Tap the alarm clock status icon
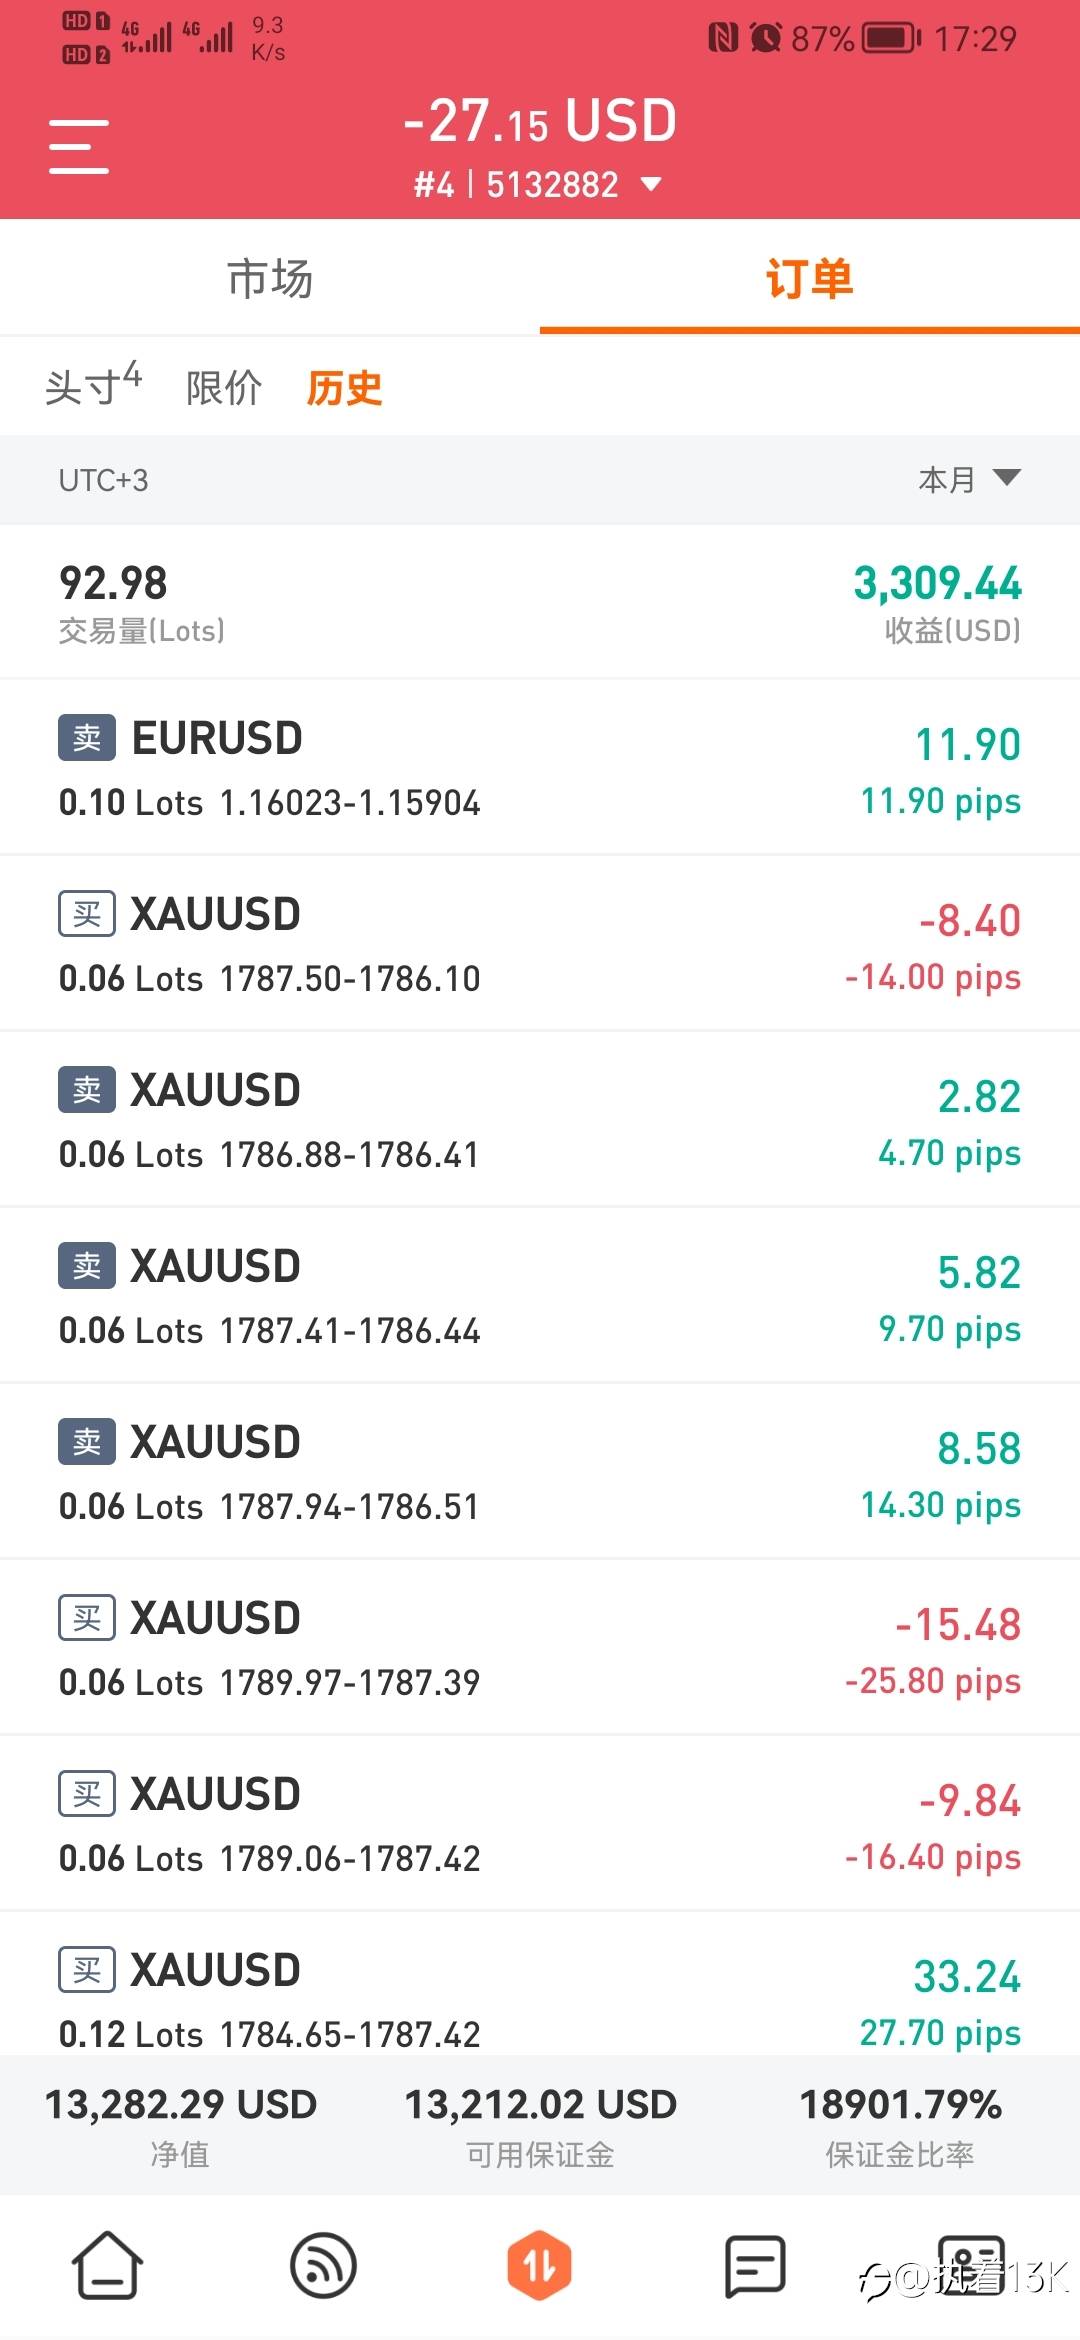 click(x=766, y=38)
